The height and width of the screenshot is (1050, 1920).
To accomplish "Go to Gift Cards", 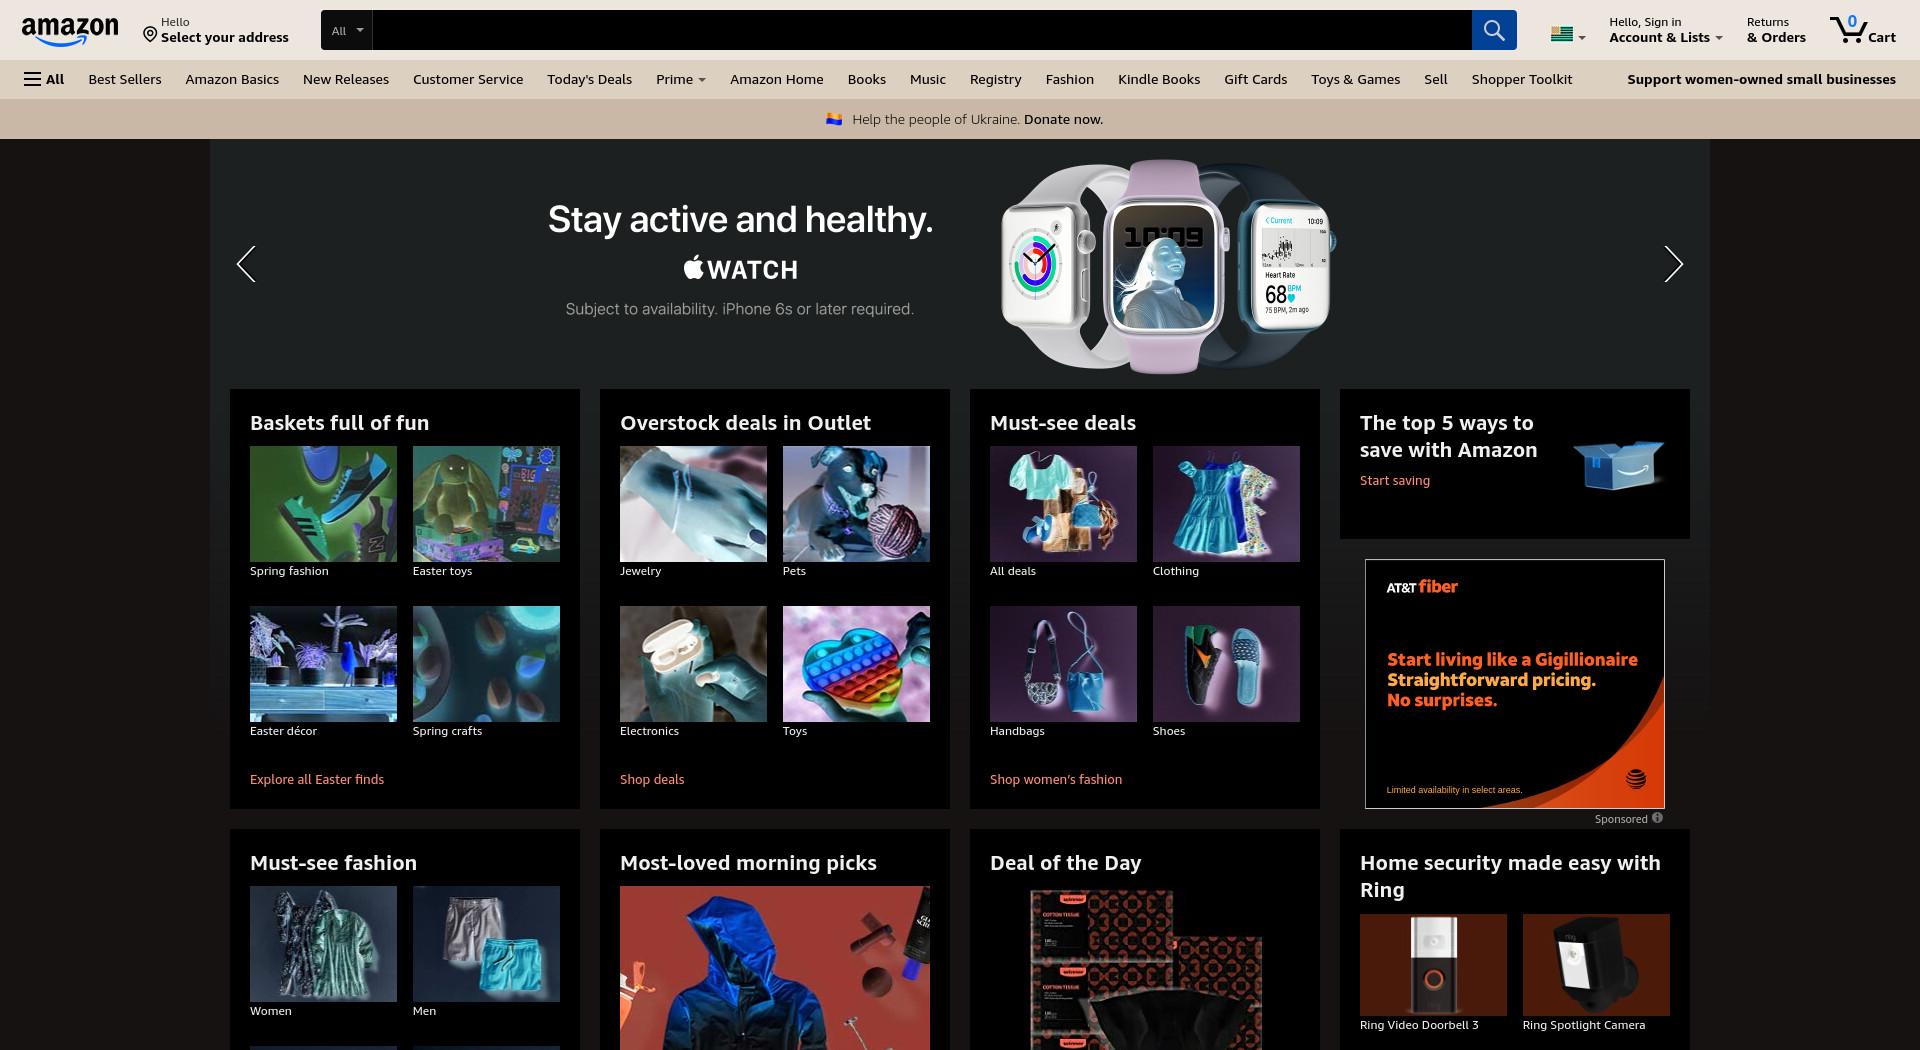I will [1256, 79].
